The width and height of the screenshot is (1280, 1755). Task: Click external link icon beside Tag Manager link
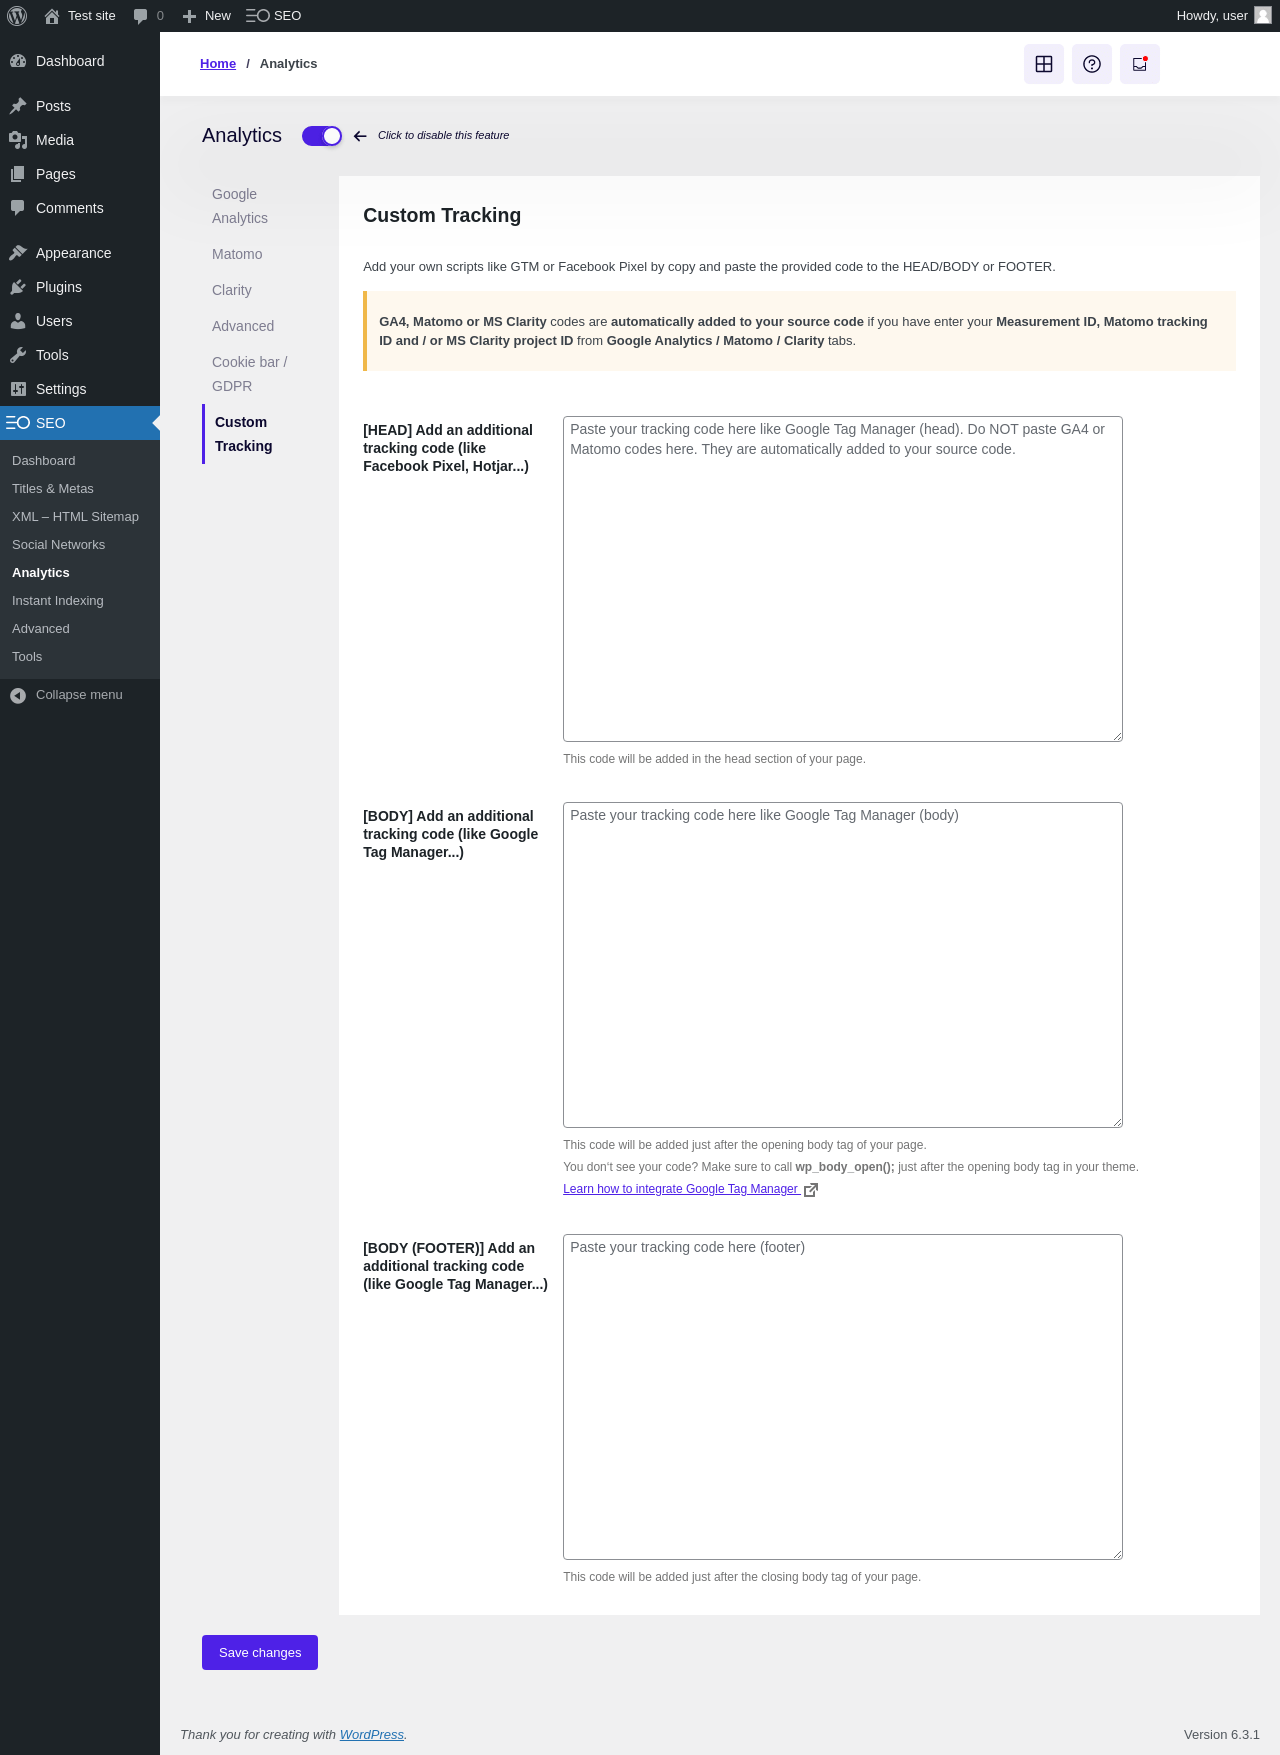pyautogui.click(x=811, y=1190)
